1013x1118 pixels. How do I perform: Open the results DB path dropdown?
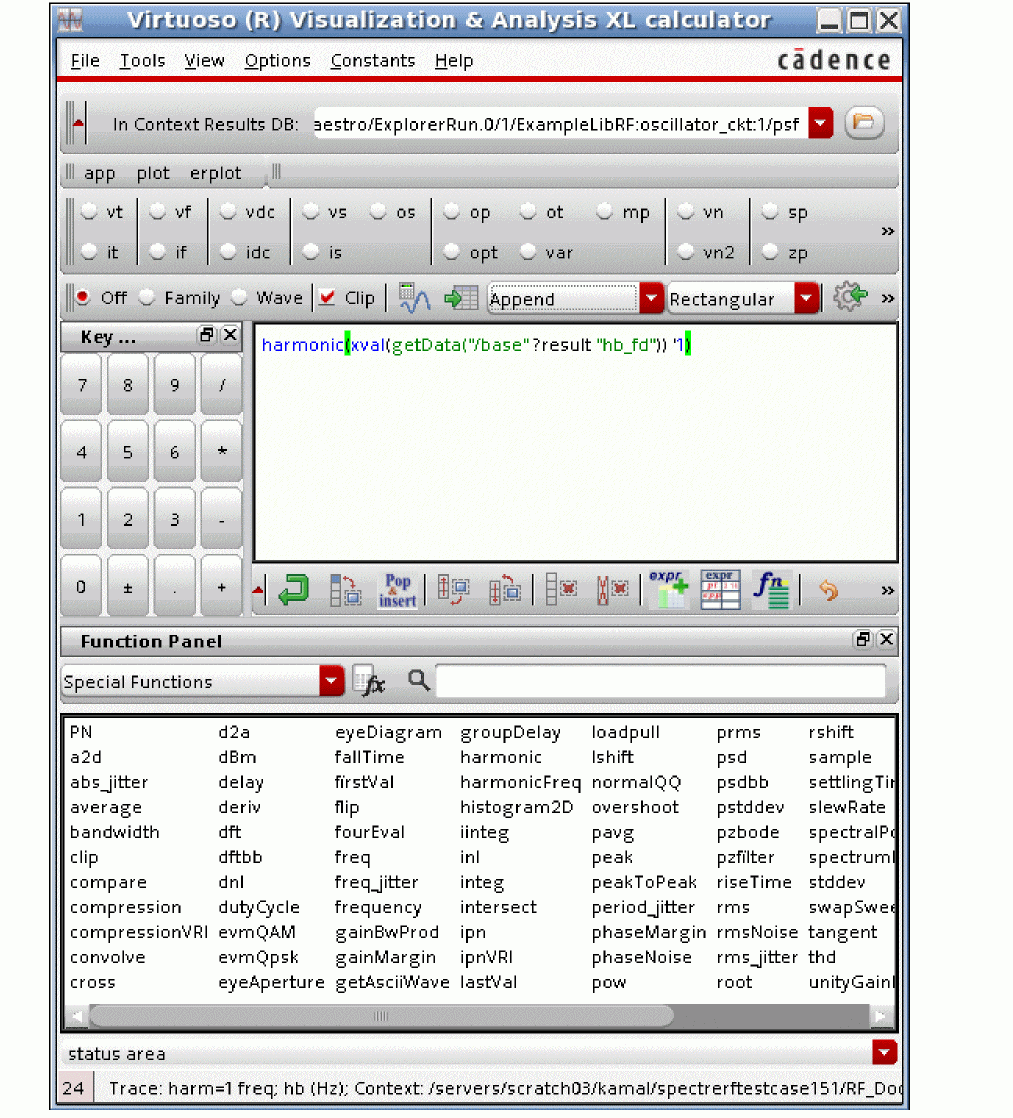click(821, 123)
